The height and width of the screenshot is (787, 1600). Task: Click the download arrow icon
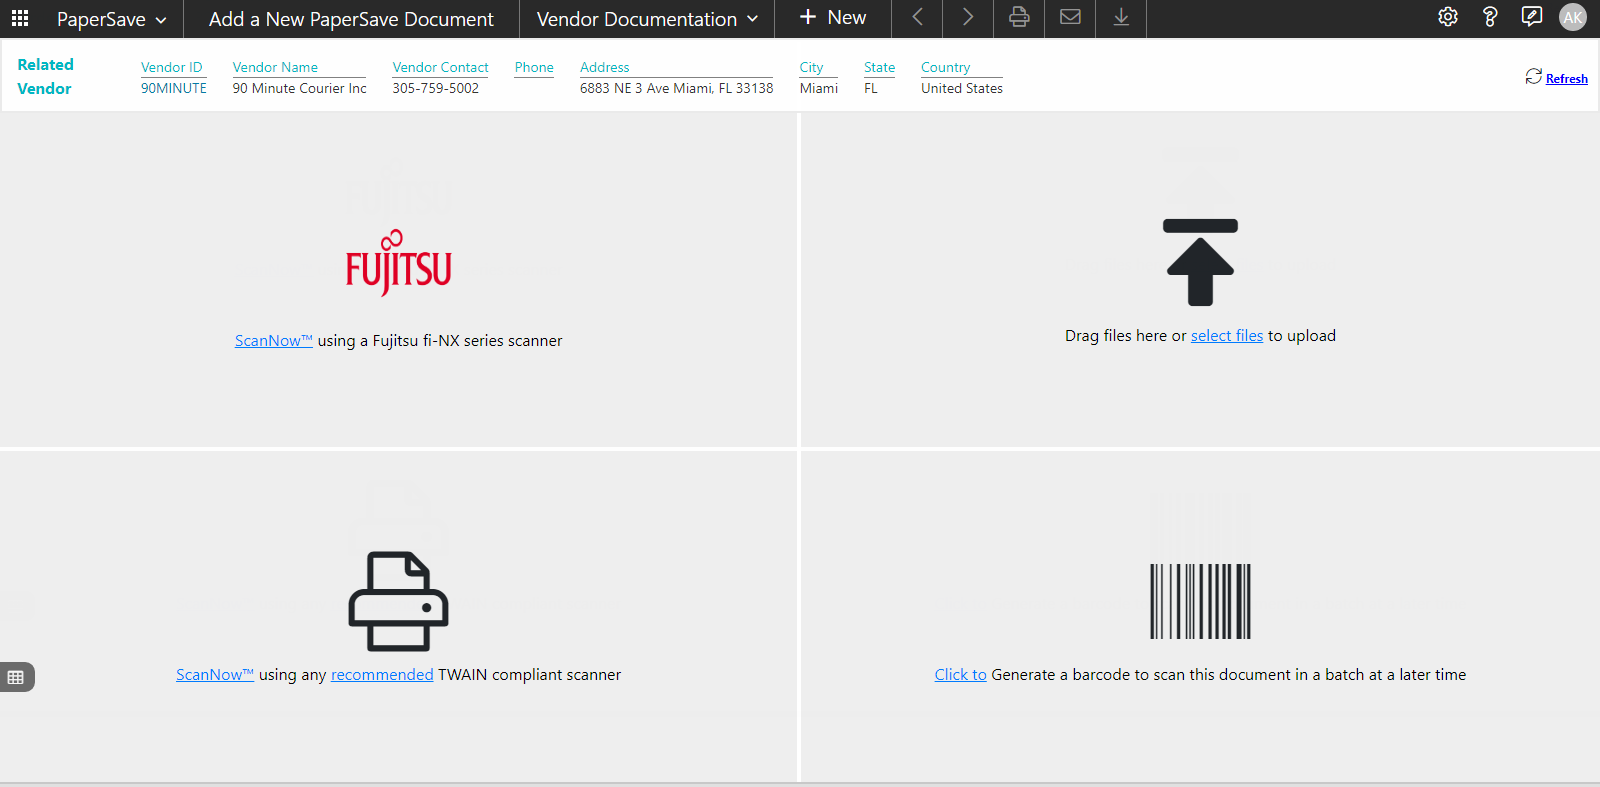click(1121, 18)
